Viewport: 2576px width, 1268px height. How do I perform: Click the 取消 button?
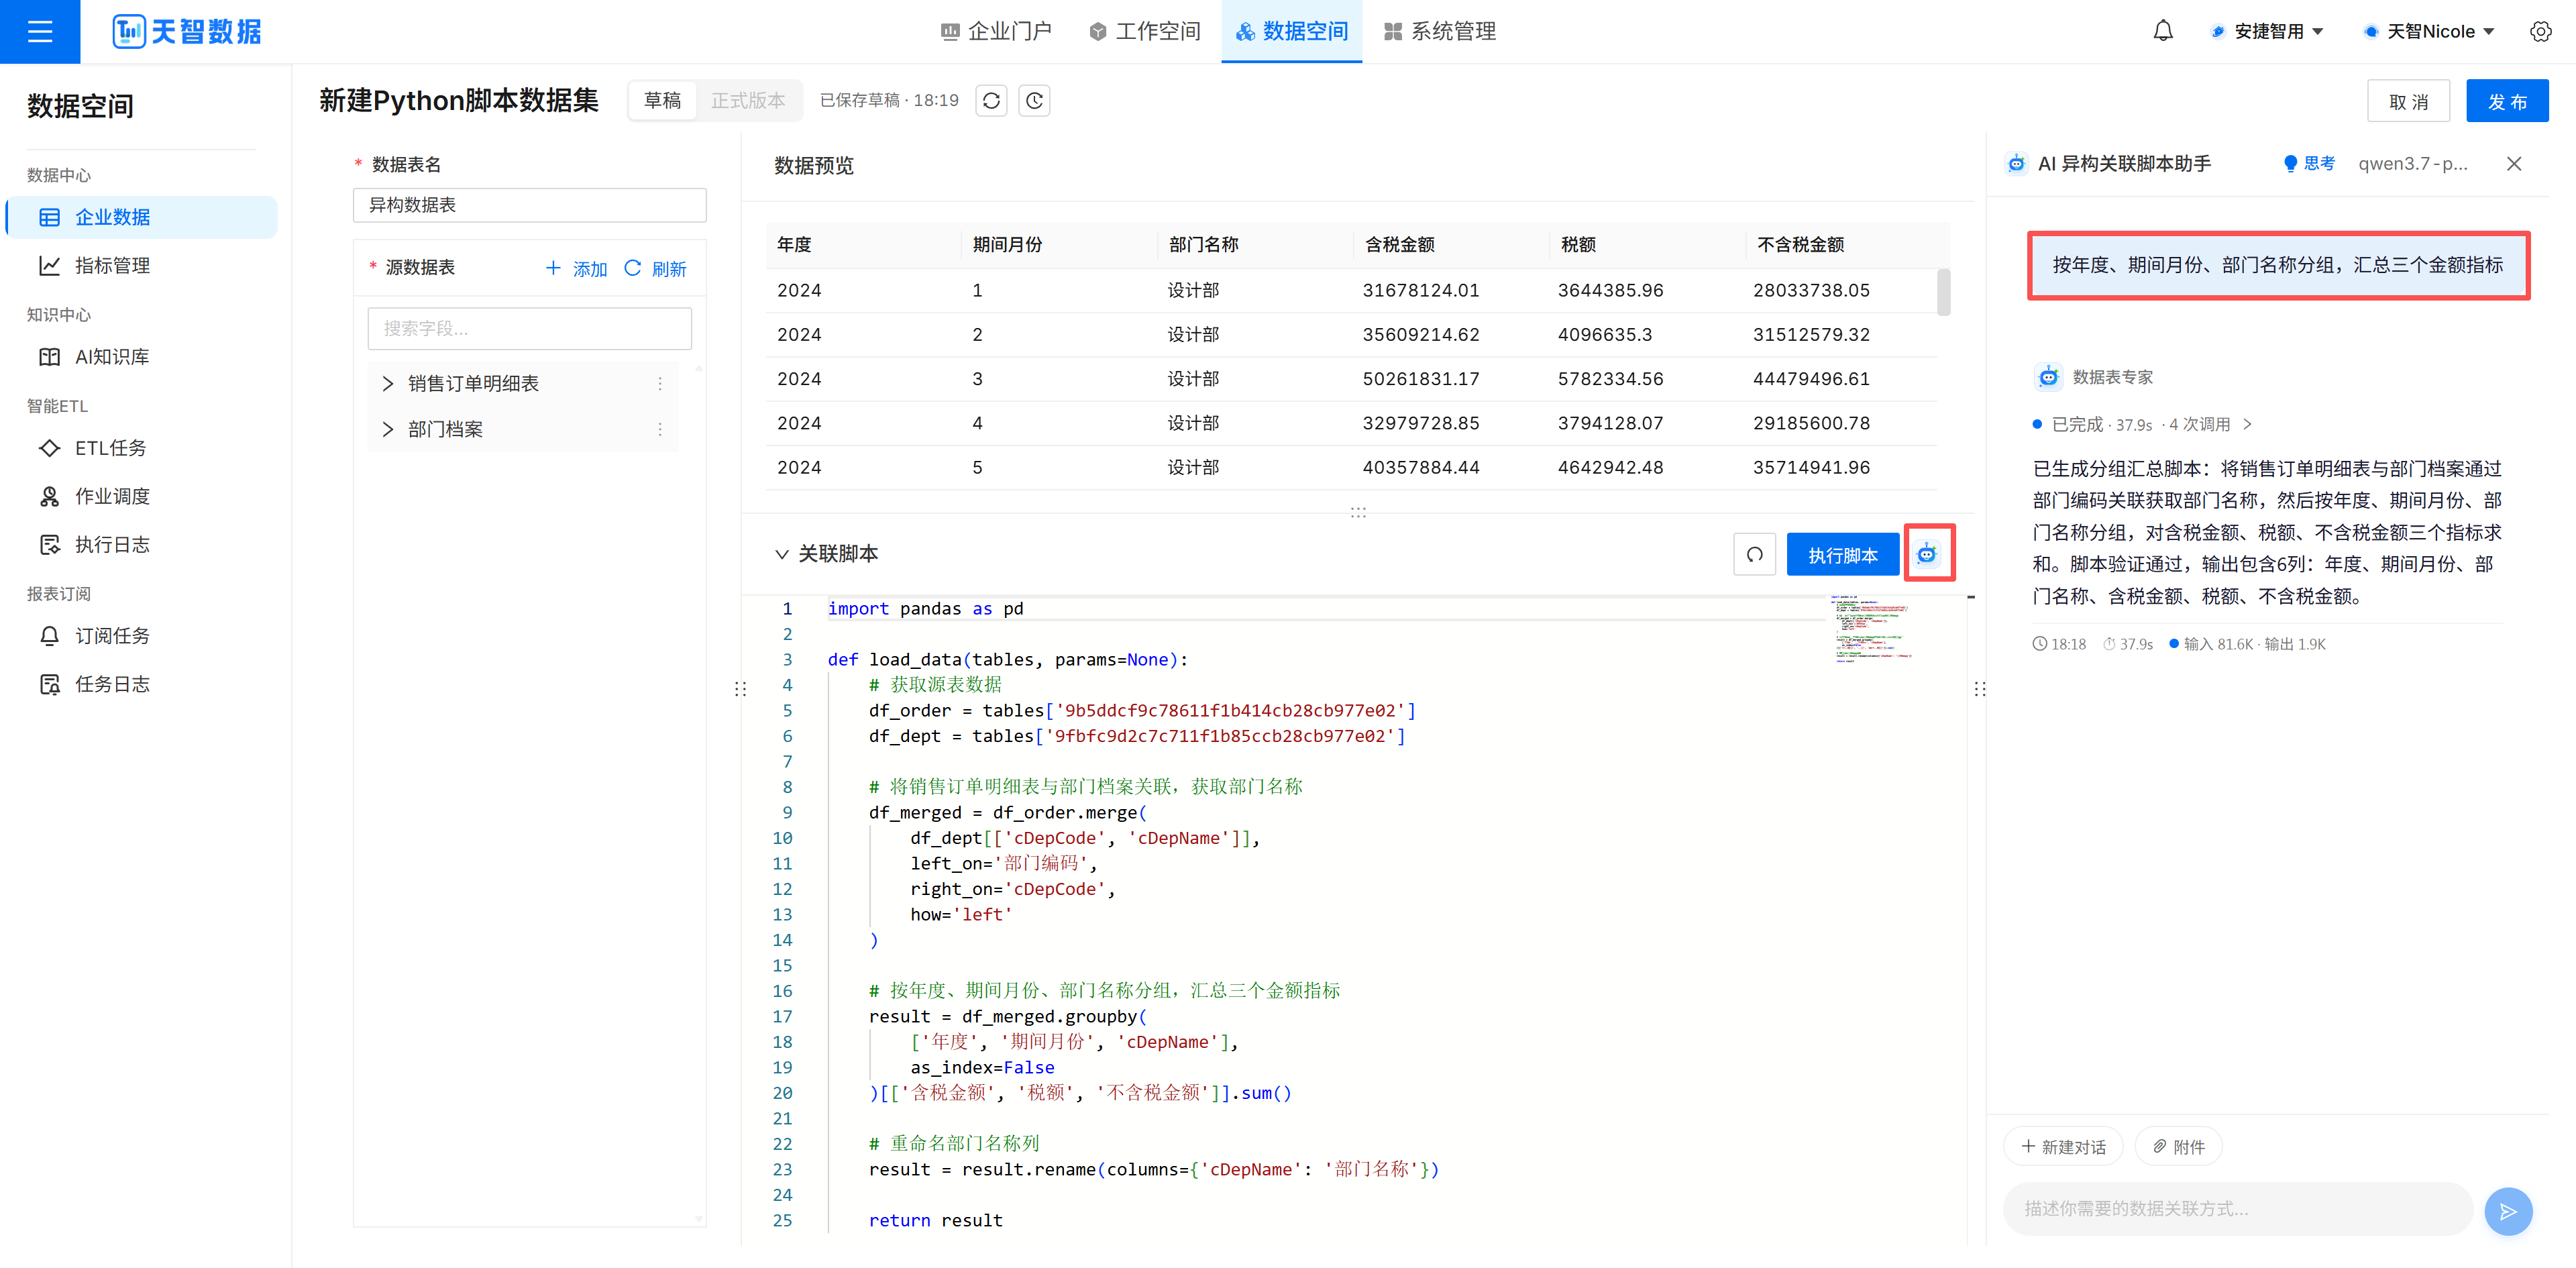tap(2408, 101)
